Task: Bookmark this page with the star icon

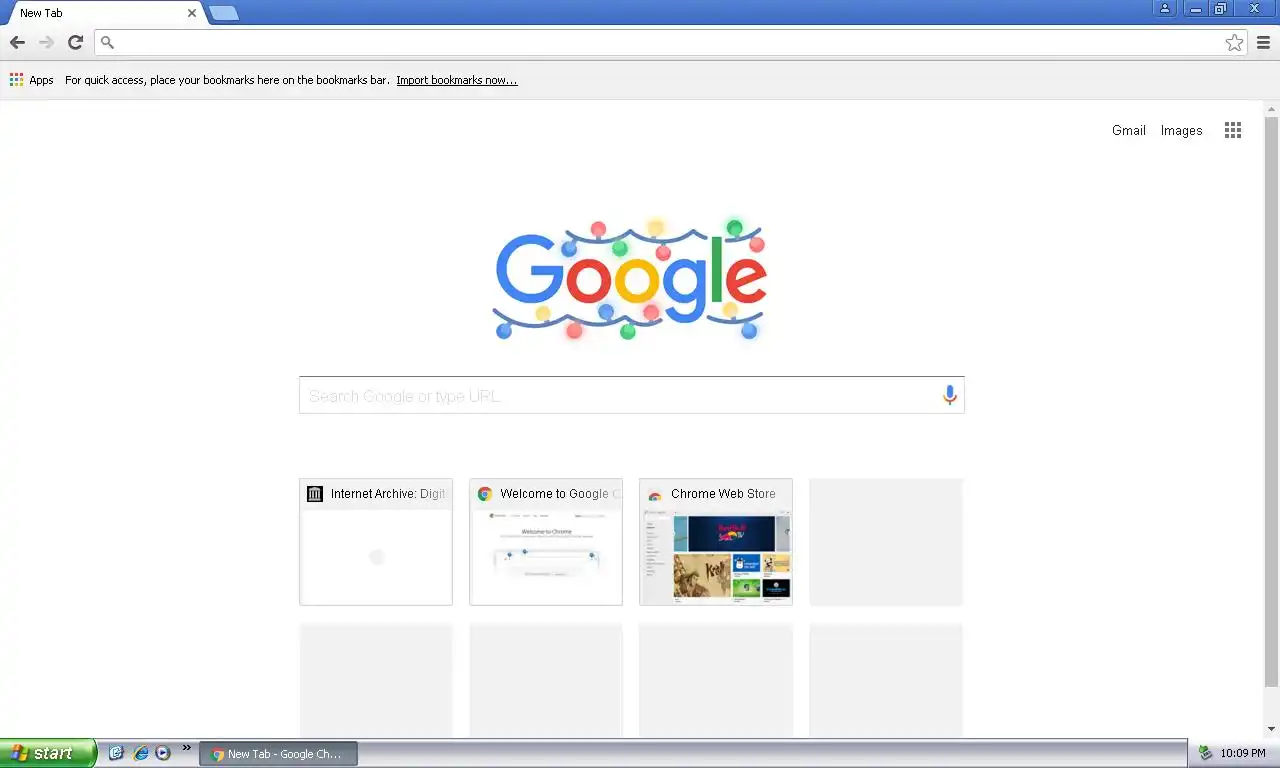Action: coord(1234,42)
